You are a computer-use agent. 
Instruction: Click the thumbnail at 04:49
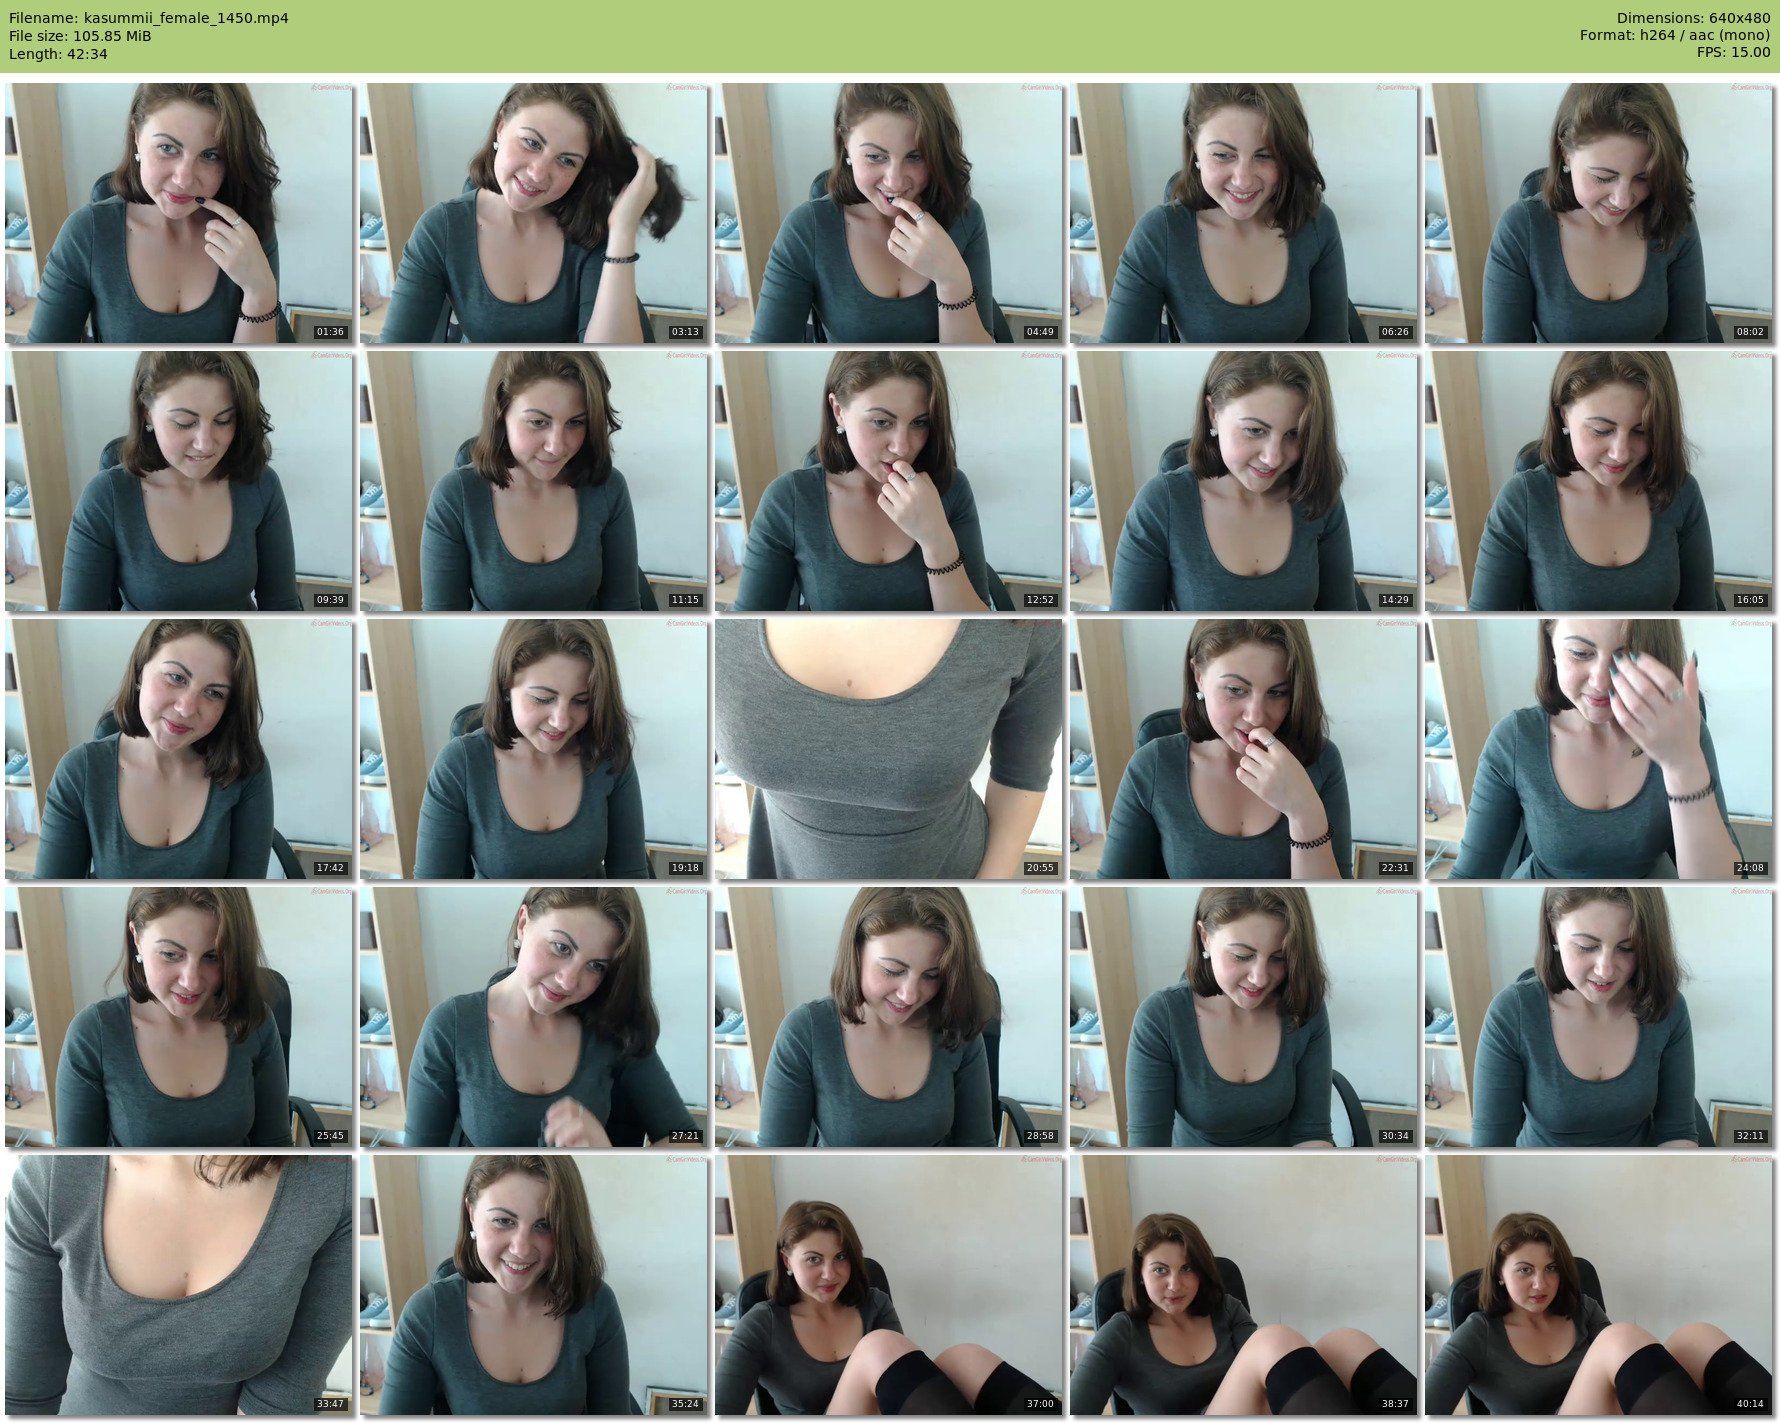[888, 213]
